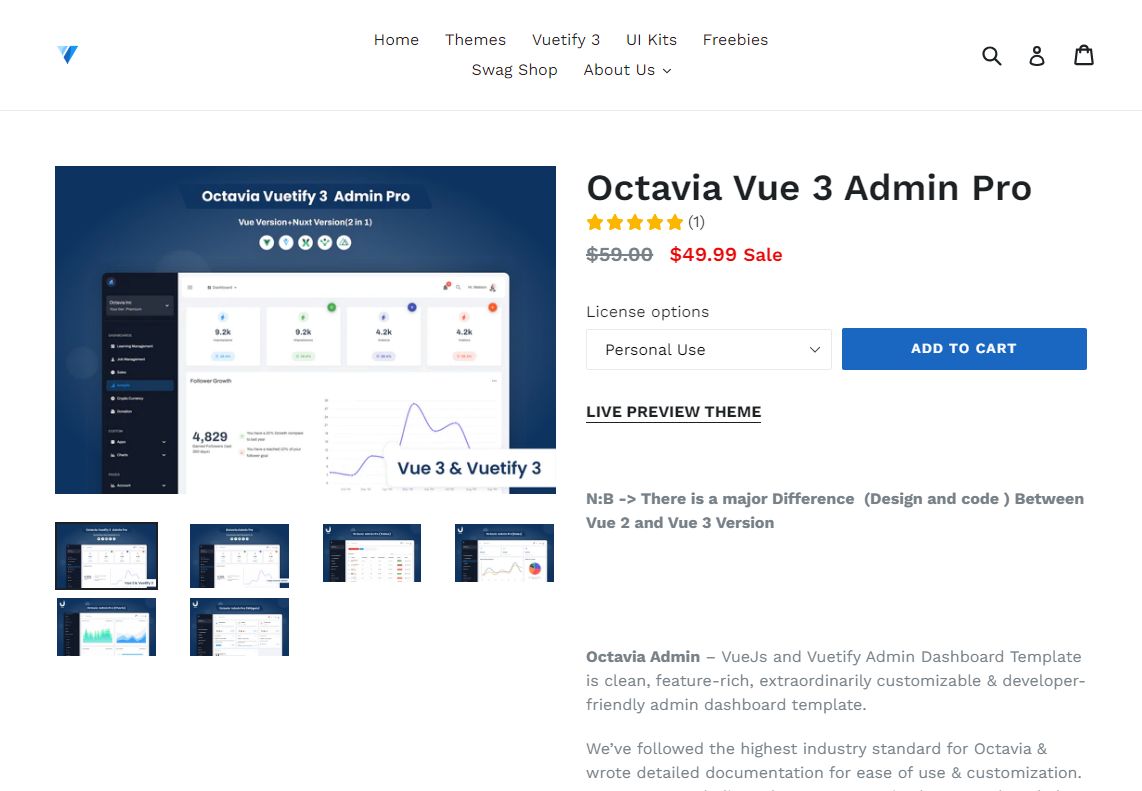Click the crossed-out $59.00 price
1142x791 pixels.
(x=619, y=255)
